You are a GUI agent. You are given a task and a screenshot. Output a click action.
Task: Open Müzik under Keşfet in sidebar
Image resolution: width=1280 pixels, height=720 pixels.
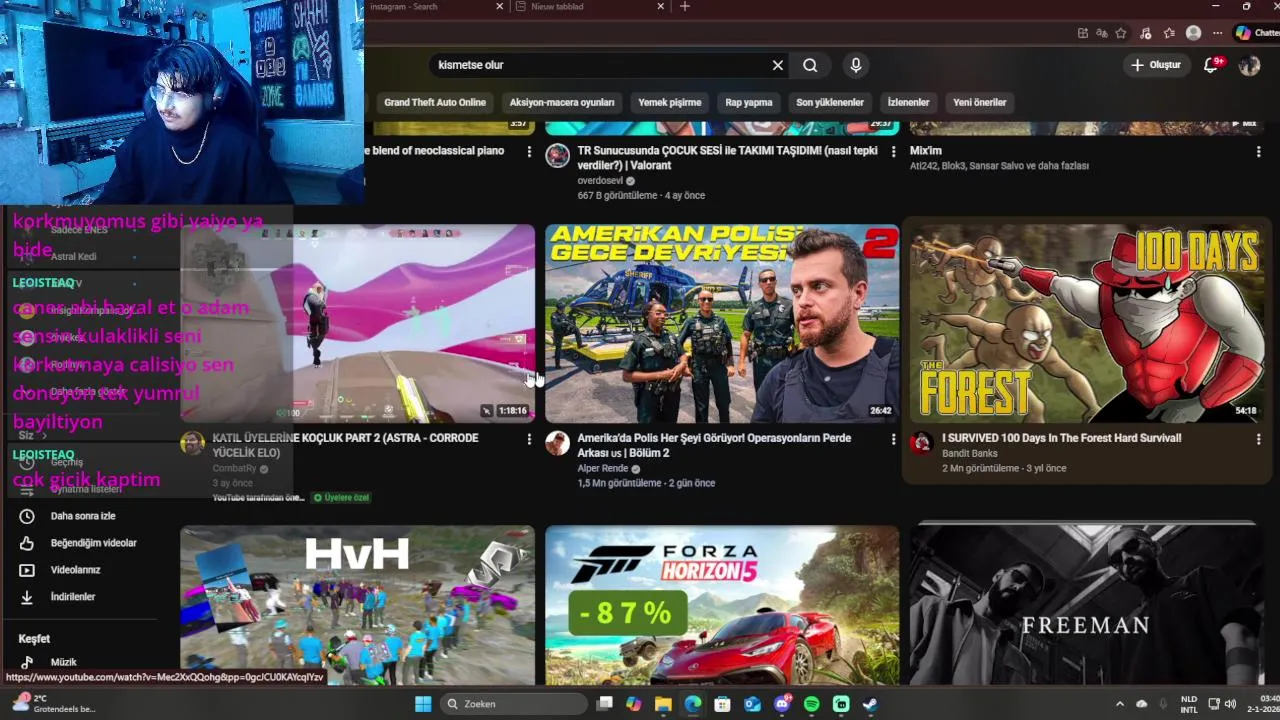[63, 662]
